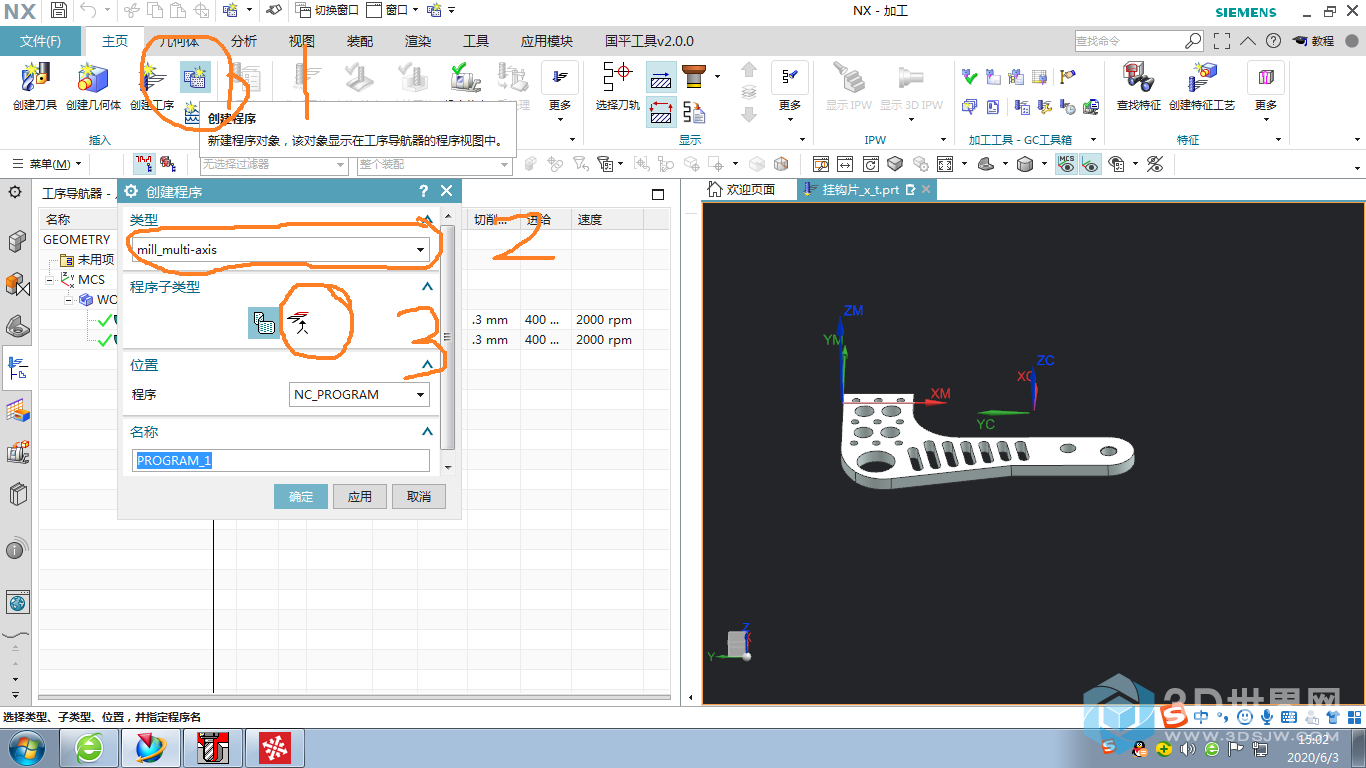This screenshot has width=1366, height=768.
Task: Toggle the top tool path display hatched icon
Action: click(x=661, y=78)
